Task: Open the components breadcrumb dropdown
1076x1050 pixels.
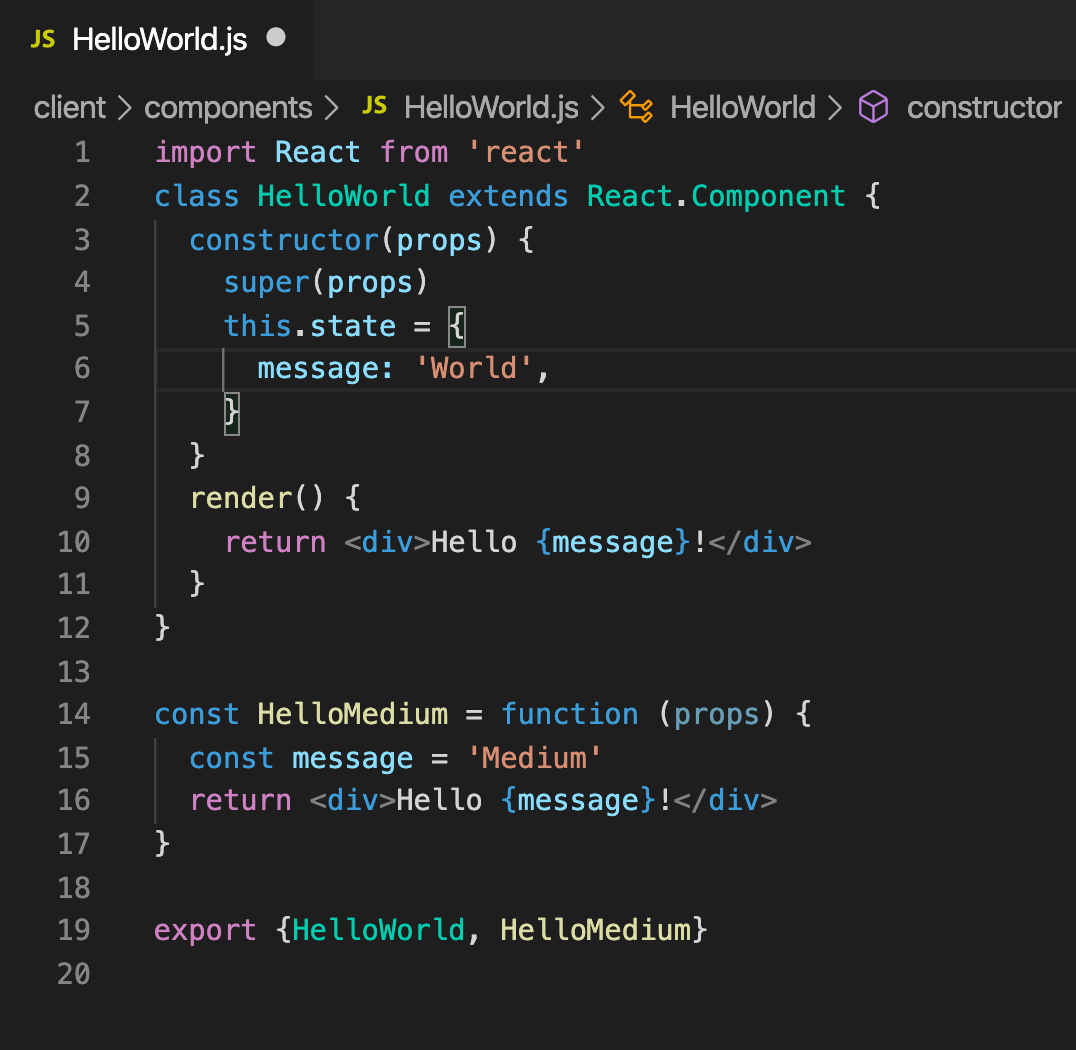Action: click(x=228, y=107)
